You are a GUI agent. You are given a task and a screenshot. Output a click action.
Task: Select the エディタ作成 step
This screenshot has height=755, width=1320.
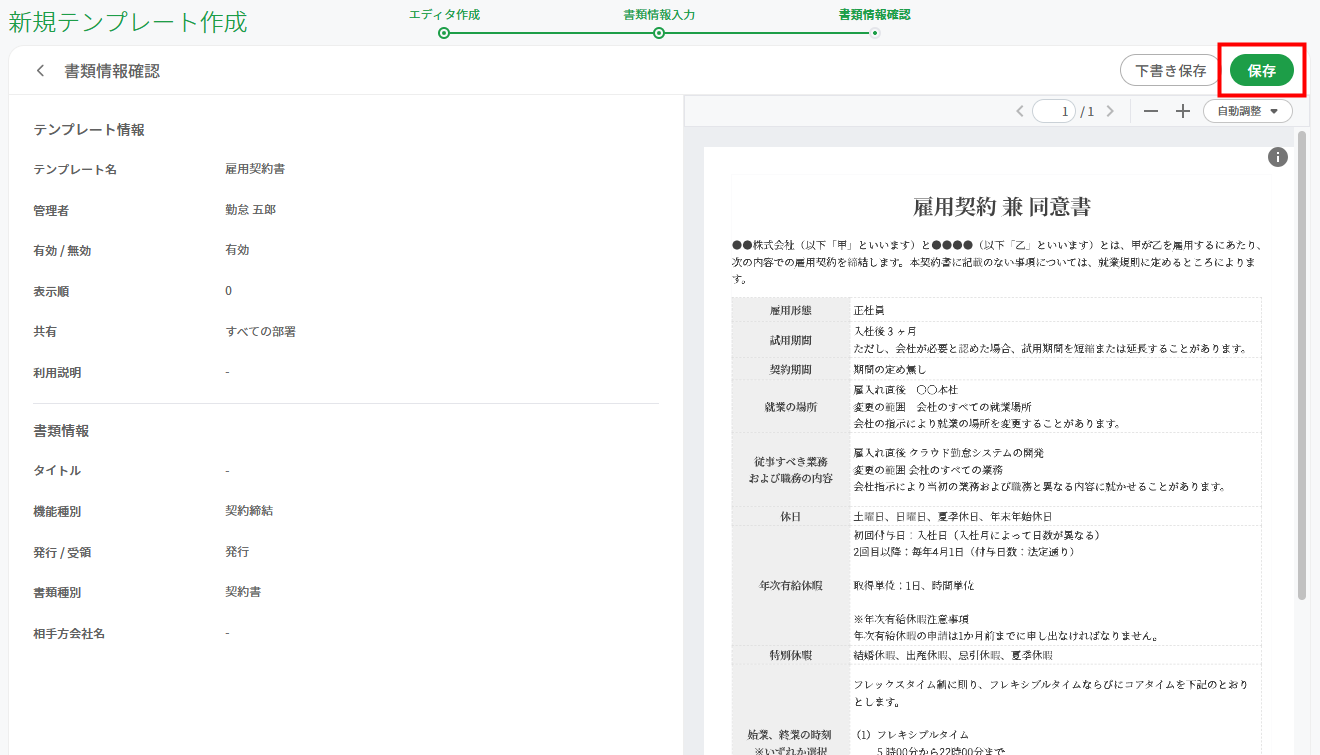point(444,15)
